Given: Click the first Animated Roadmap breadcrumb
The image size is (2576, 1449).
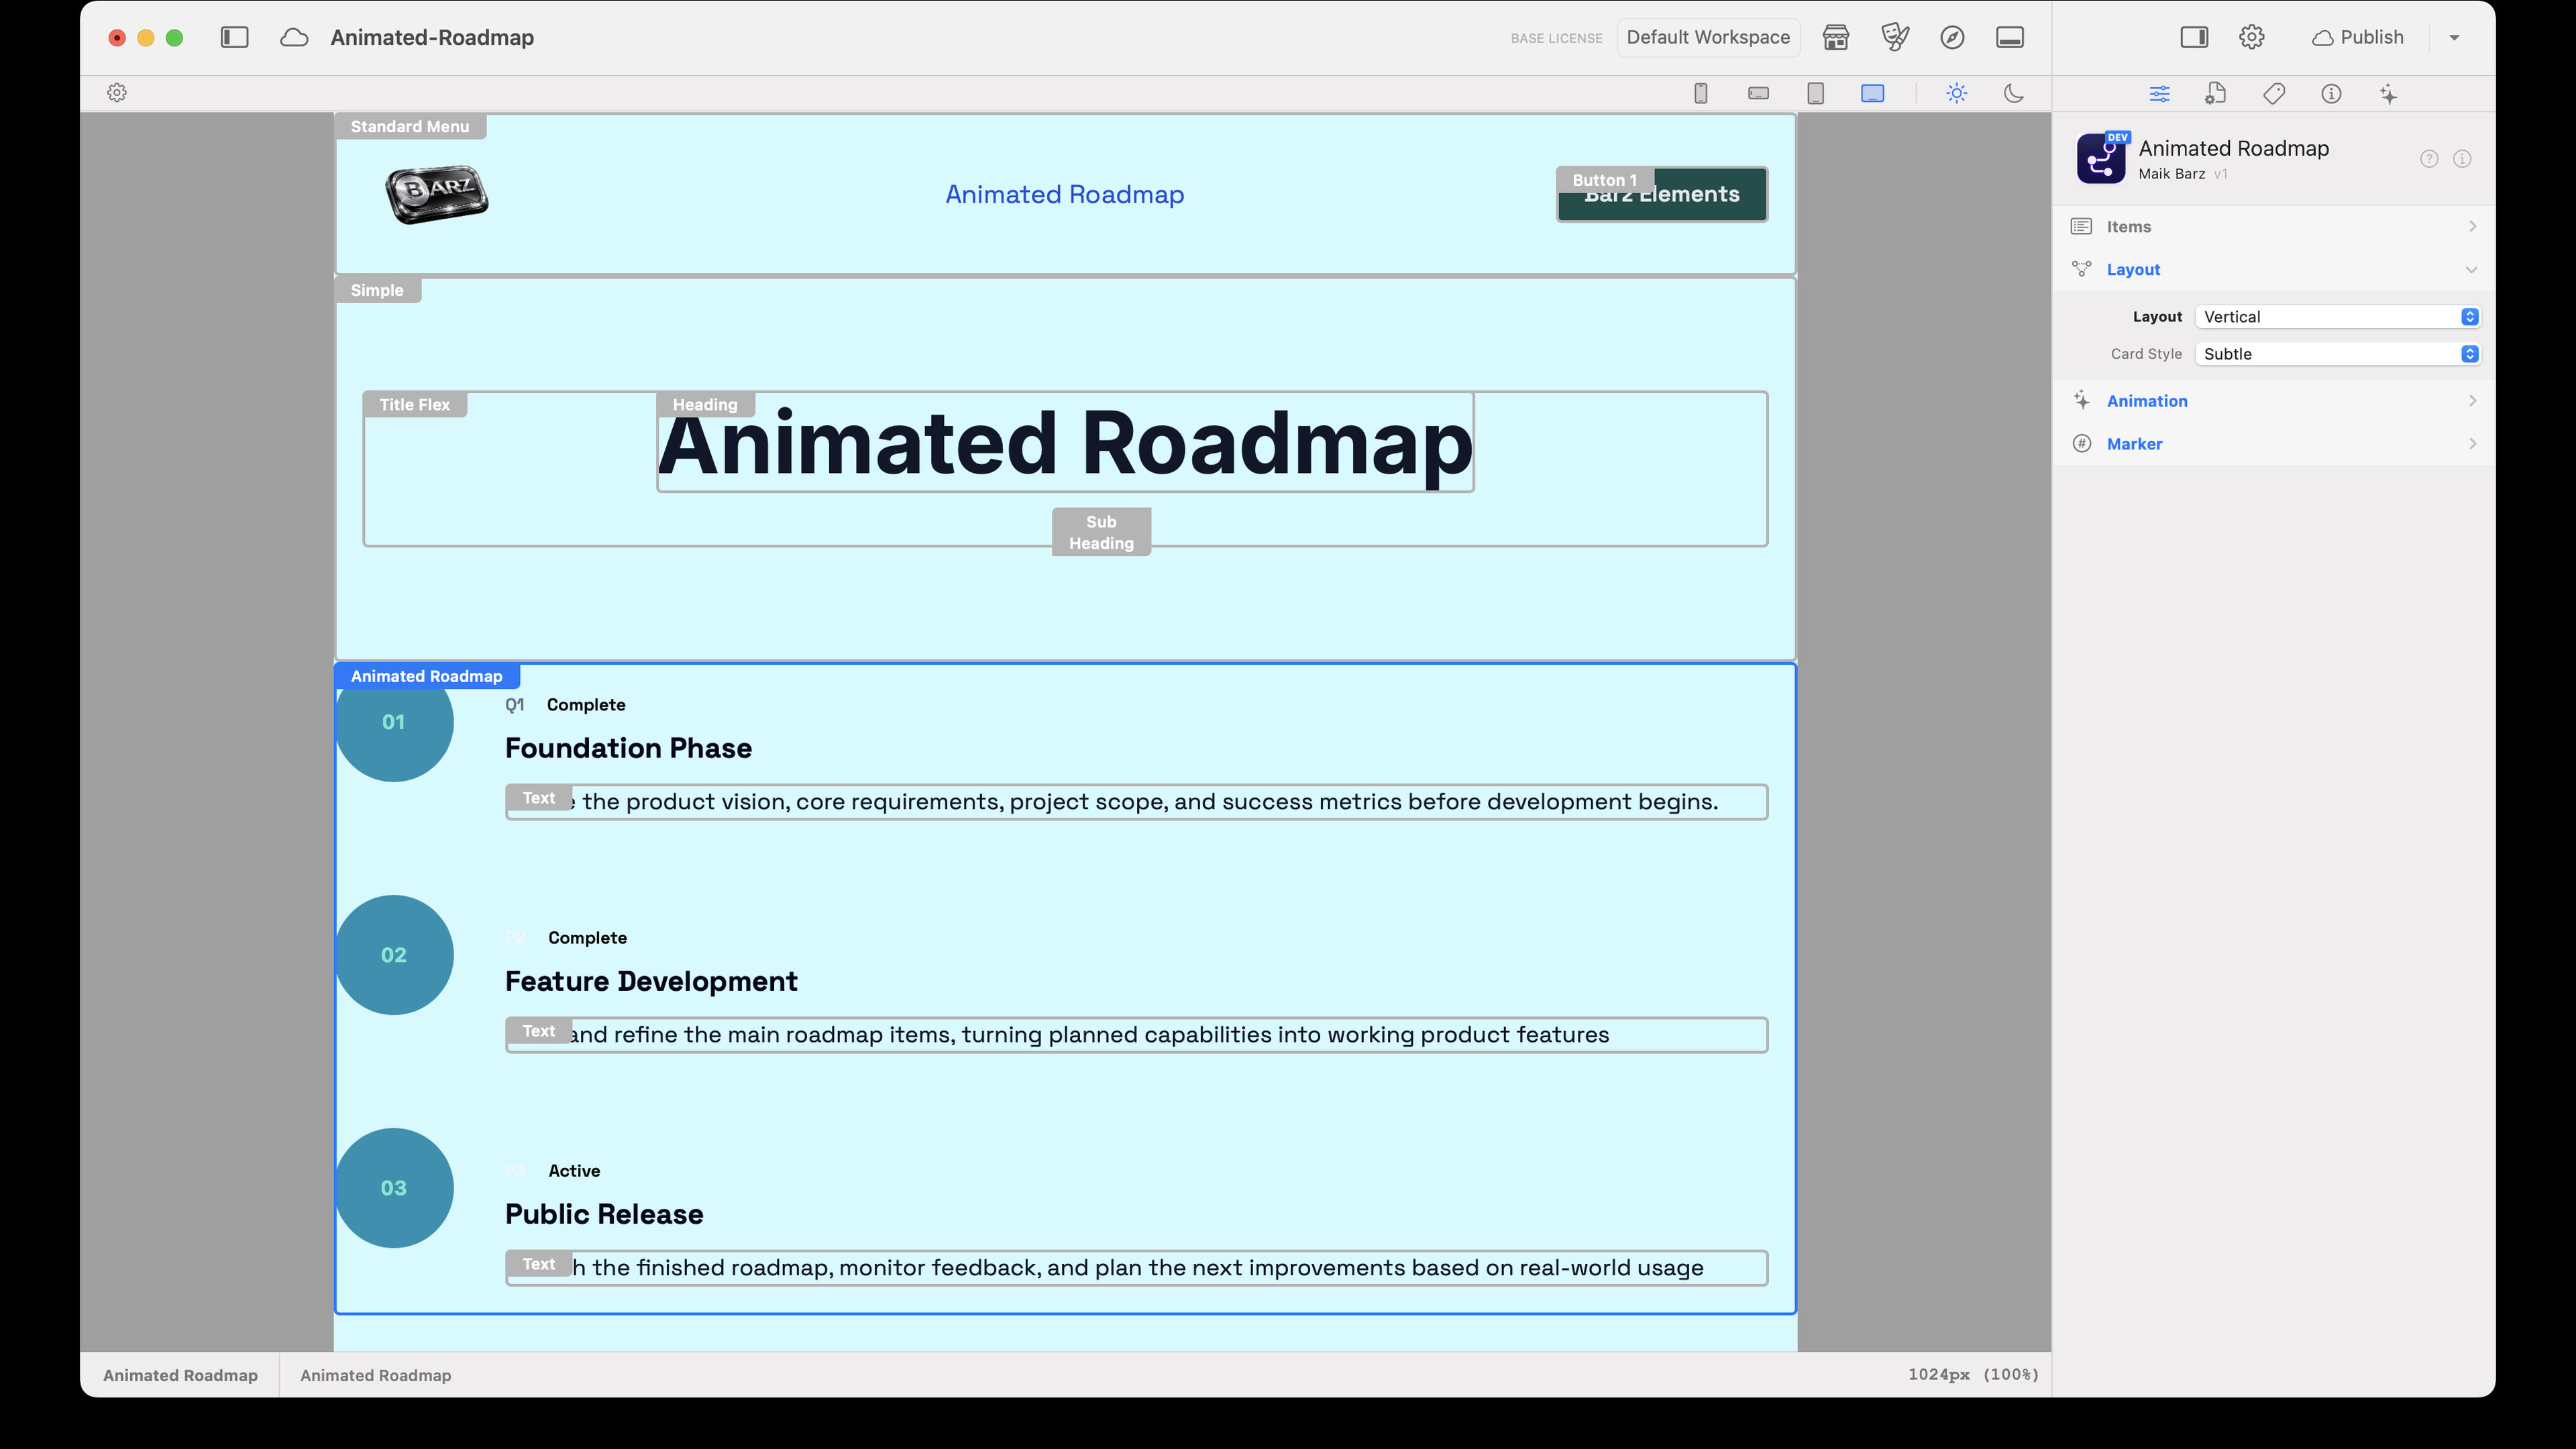Looking at the screenshot, I should click(180, 1376).
